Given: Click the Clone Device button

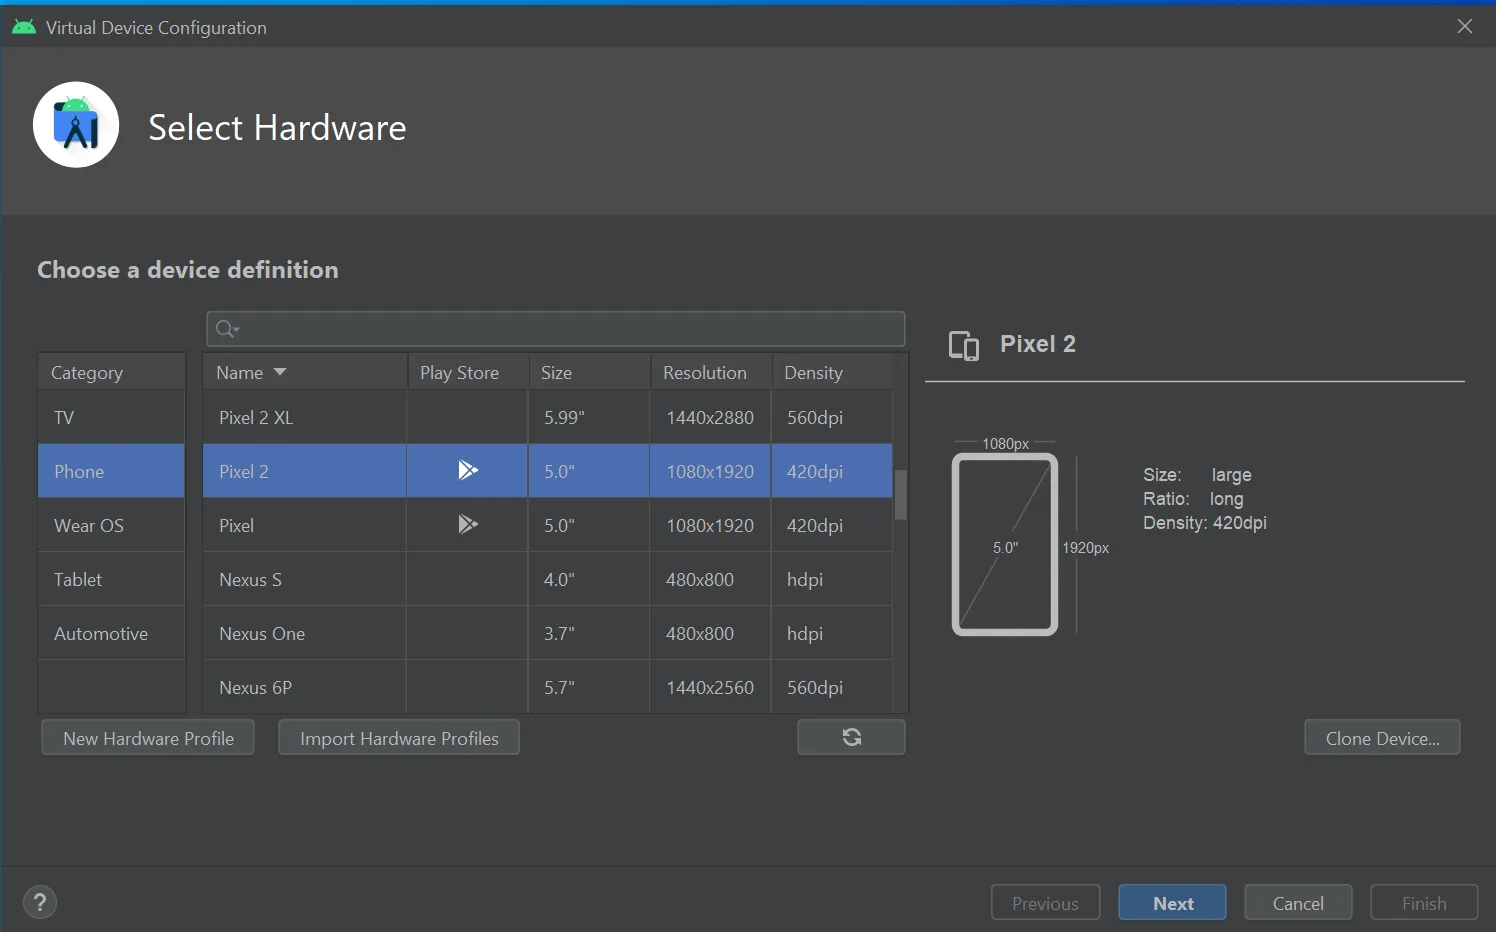Looking at the screenshot, I should pyautogui.click(x=1382, y=738).
